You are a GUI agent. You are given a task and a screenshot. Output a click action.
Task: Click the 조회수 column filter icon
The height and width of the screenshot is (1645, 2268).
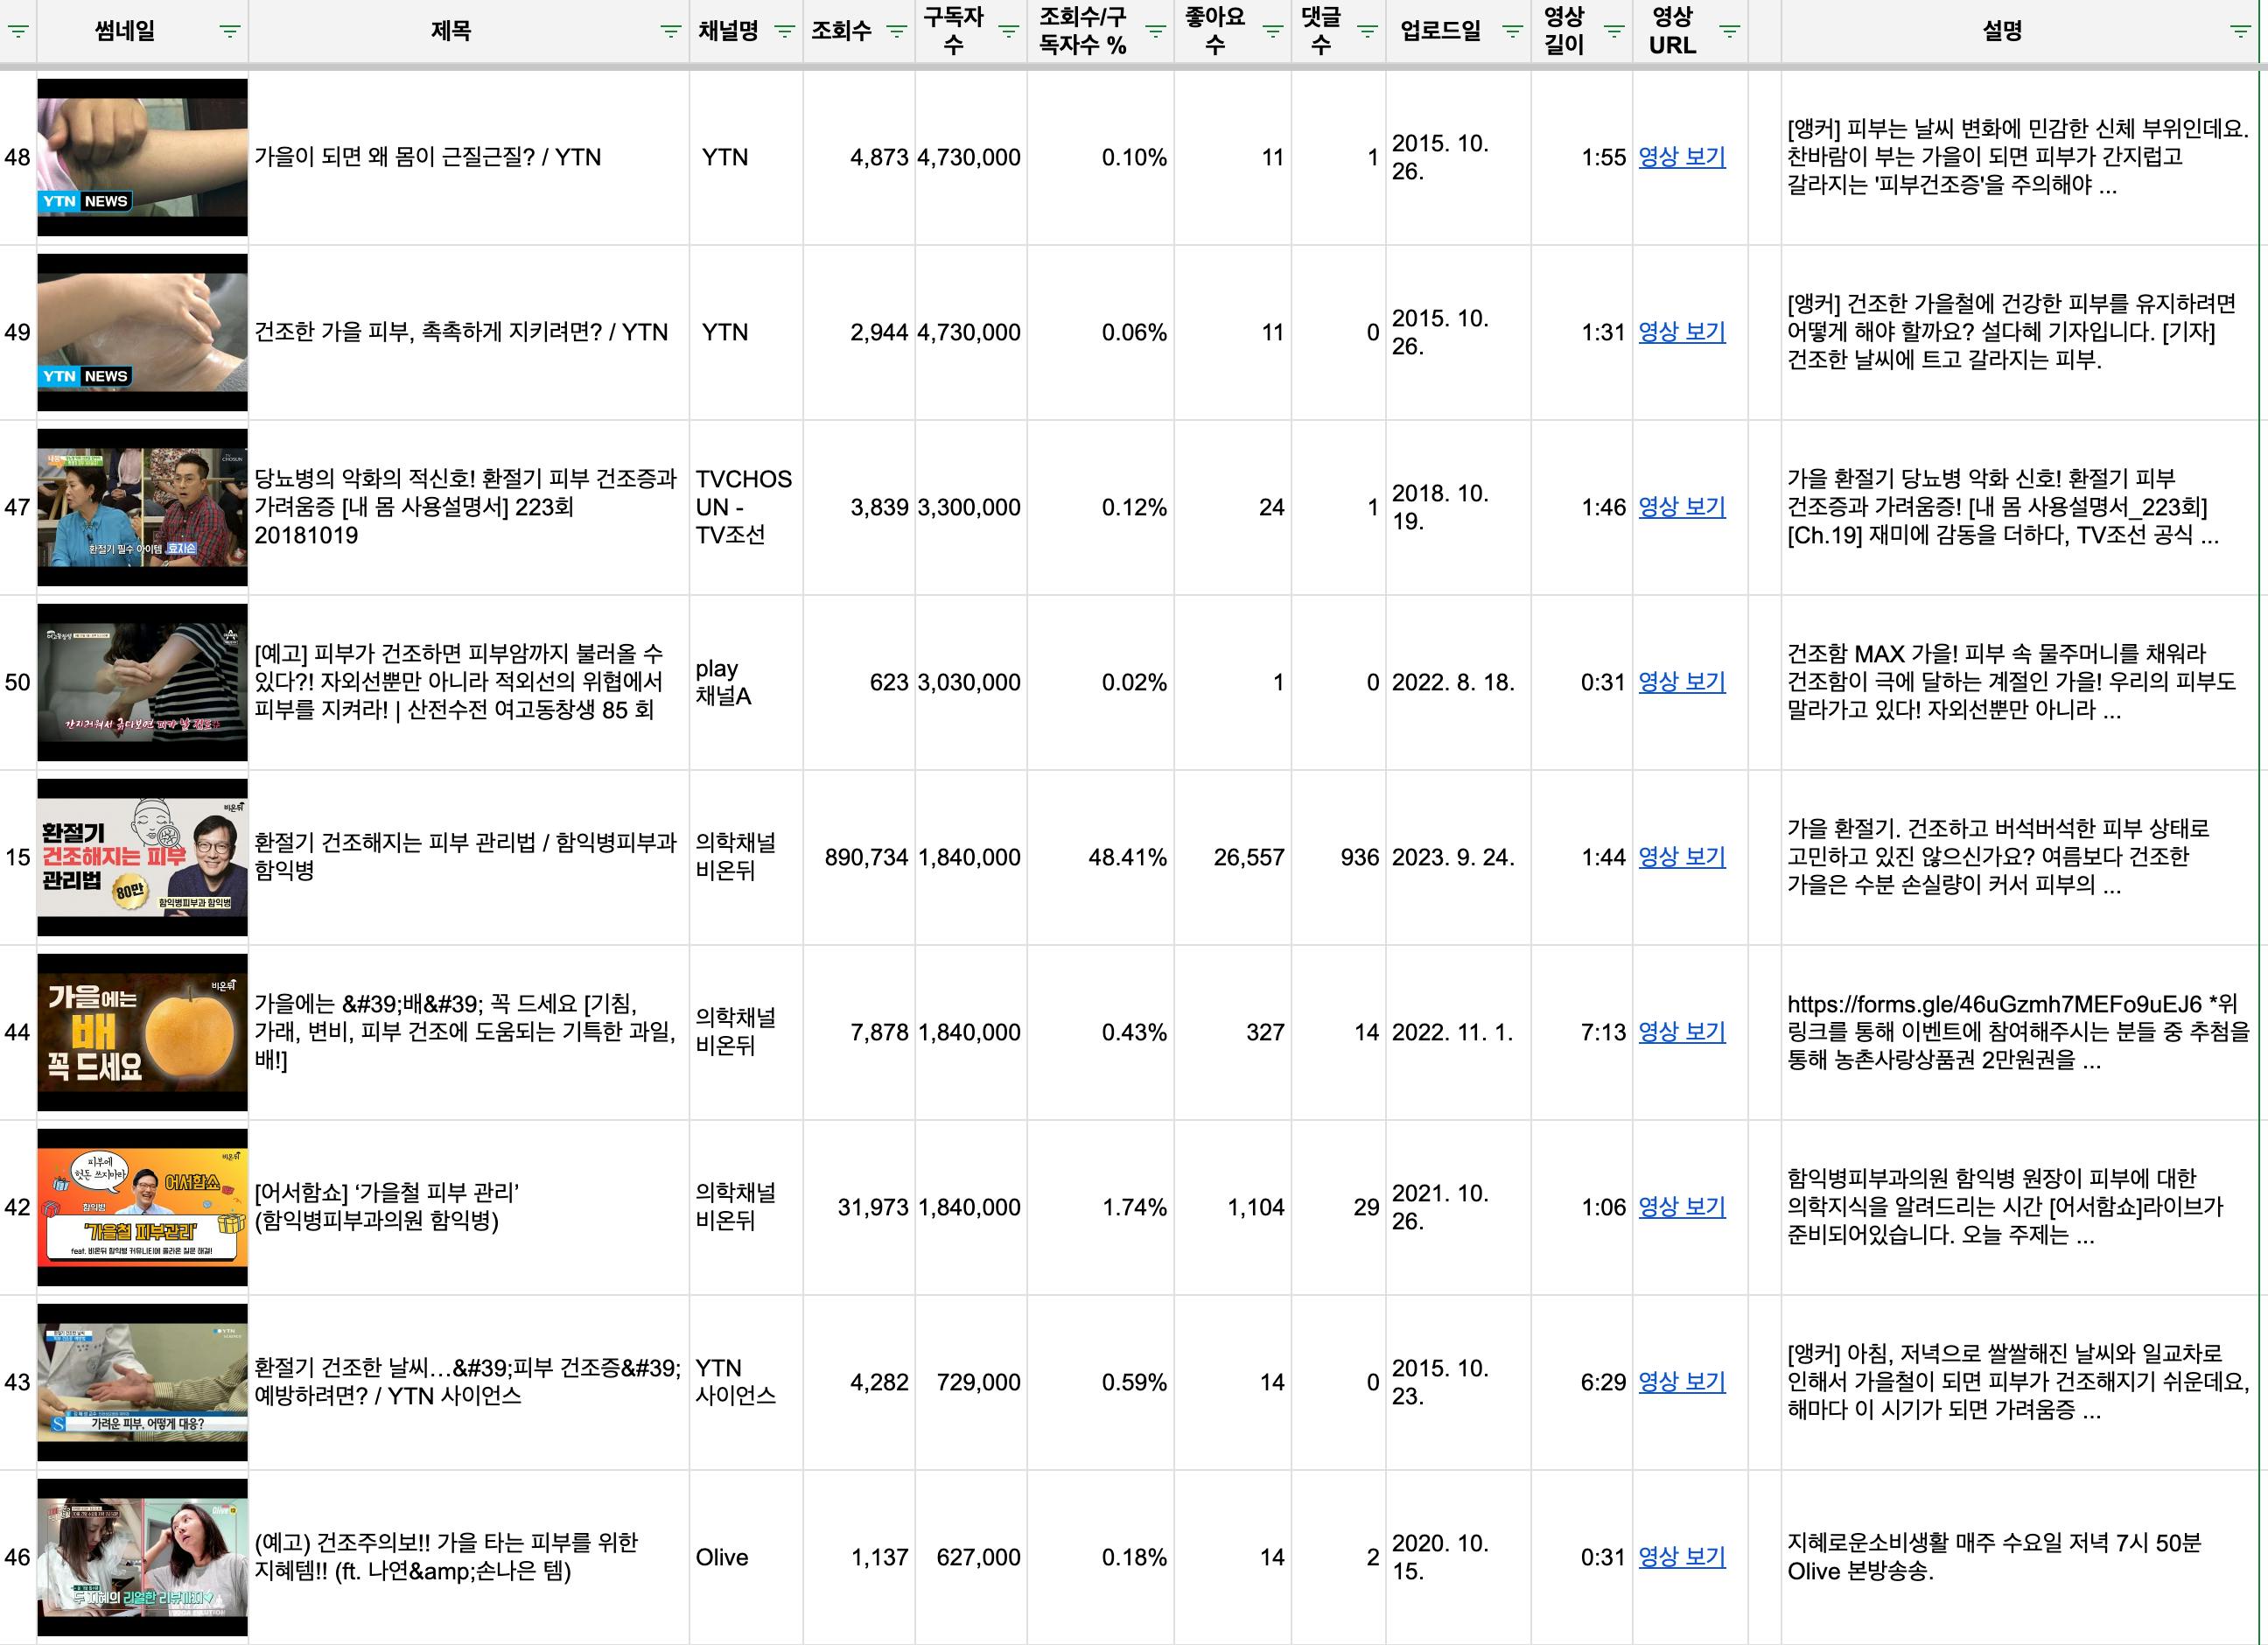[x=896, y=31]
